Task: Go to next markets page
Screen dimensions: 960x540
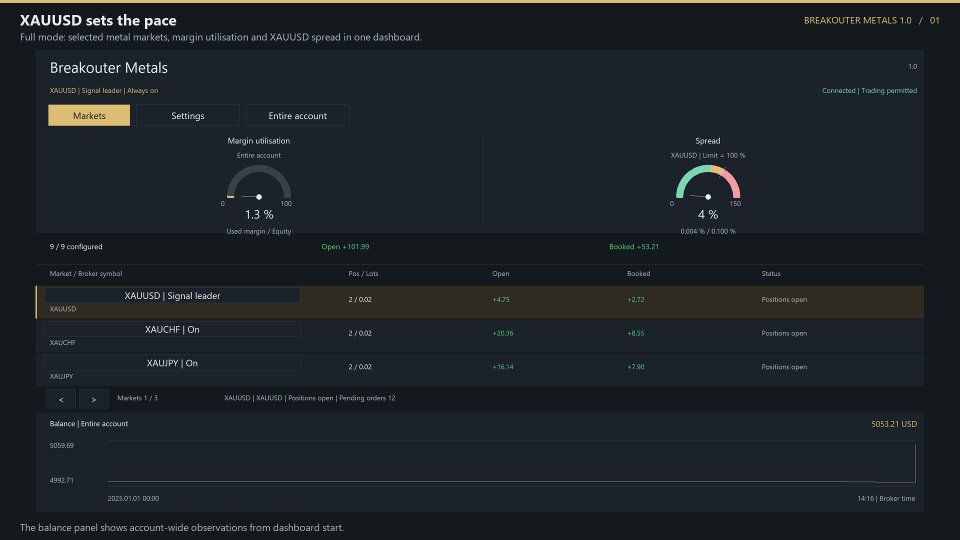Action: (x=94, y=399)
